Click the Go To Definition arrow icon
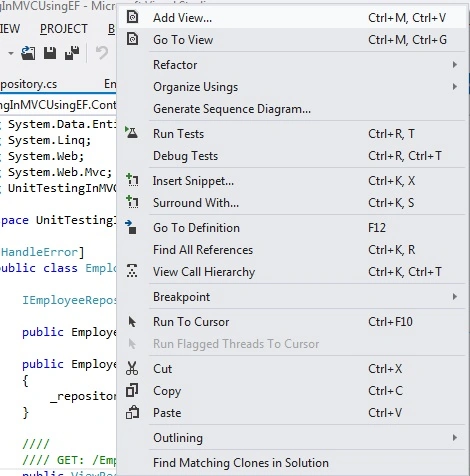Image resolution: width=470 pixels, height=476 pixels. click(x=131, y=227)
